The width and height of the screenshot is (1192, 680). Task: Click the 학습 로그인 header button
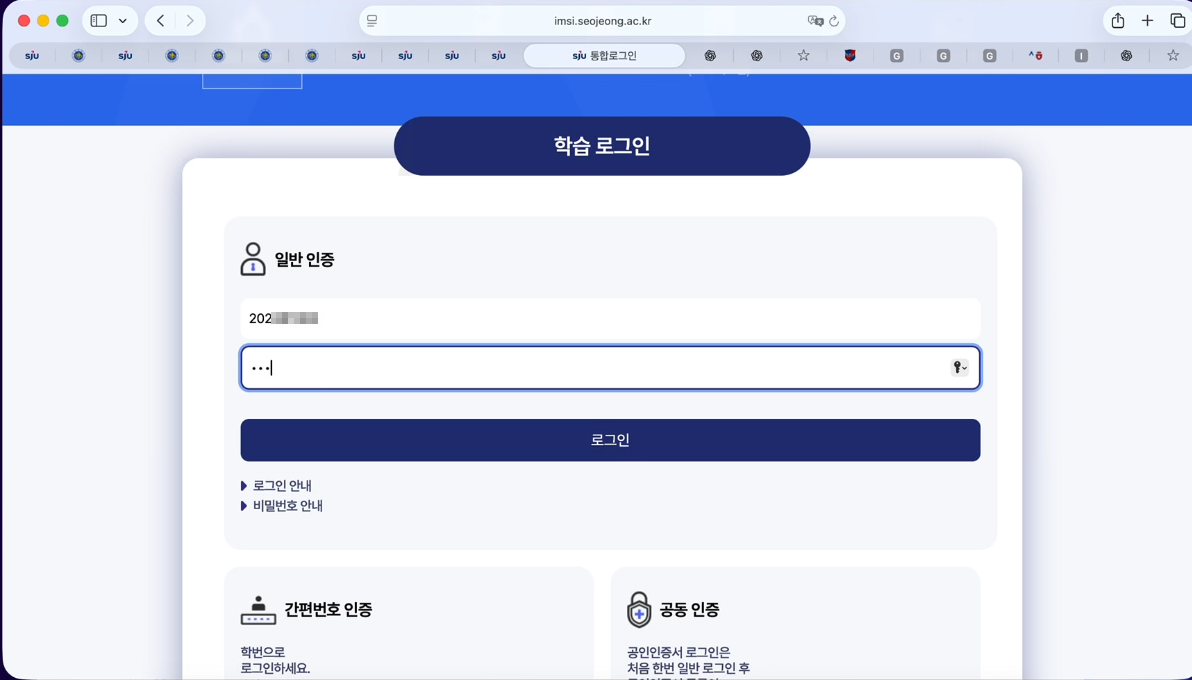(x=602, y=146)
